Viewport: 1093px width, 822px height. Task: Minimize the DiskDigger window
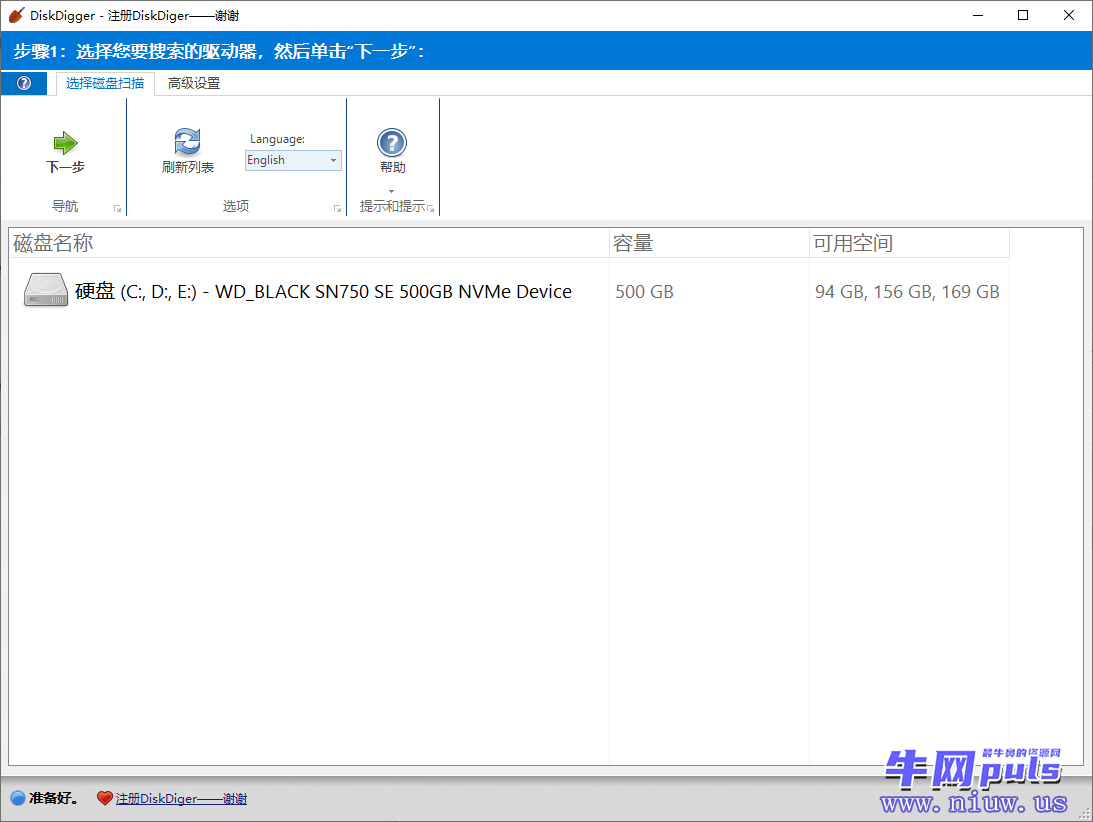[978, 15]
